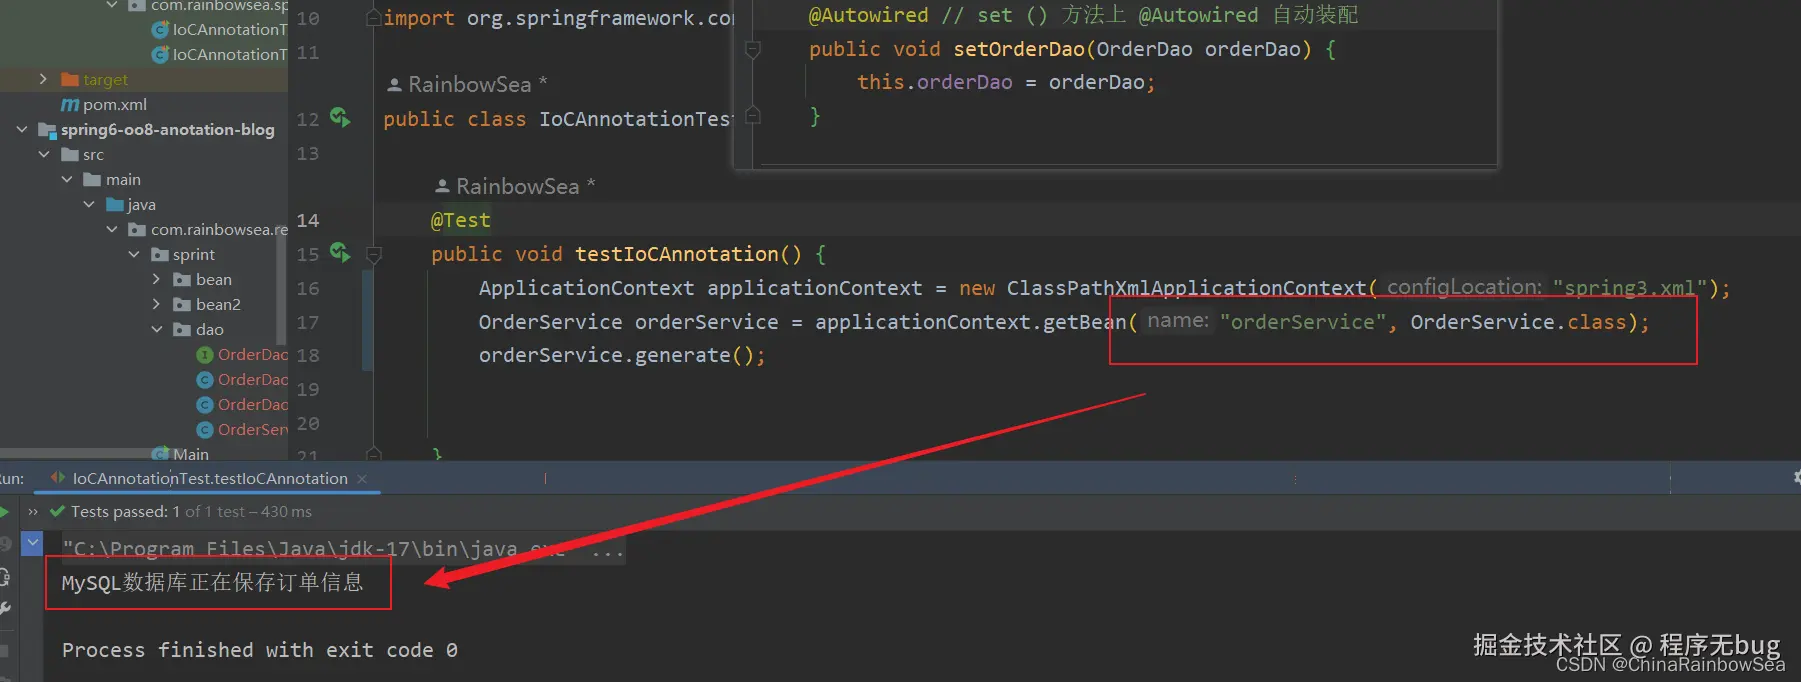This screenshot has height=682, width=1801.
Task: Fold the import block at line 10
Action: pyautogui.click(x=374, y=18)
